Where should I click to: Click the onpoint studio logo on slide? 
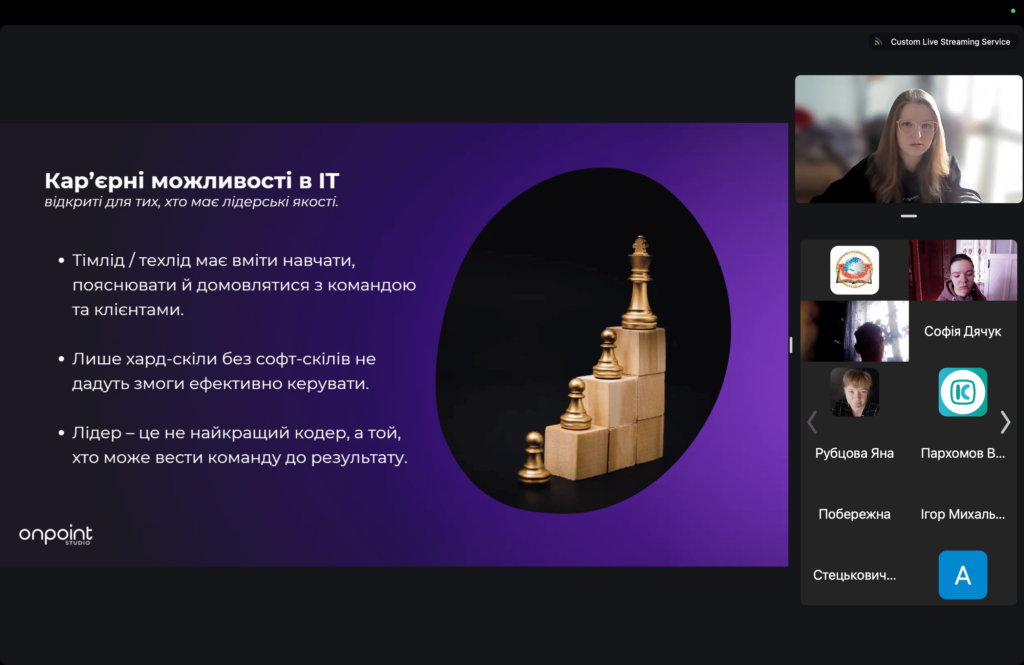[56, 534]
